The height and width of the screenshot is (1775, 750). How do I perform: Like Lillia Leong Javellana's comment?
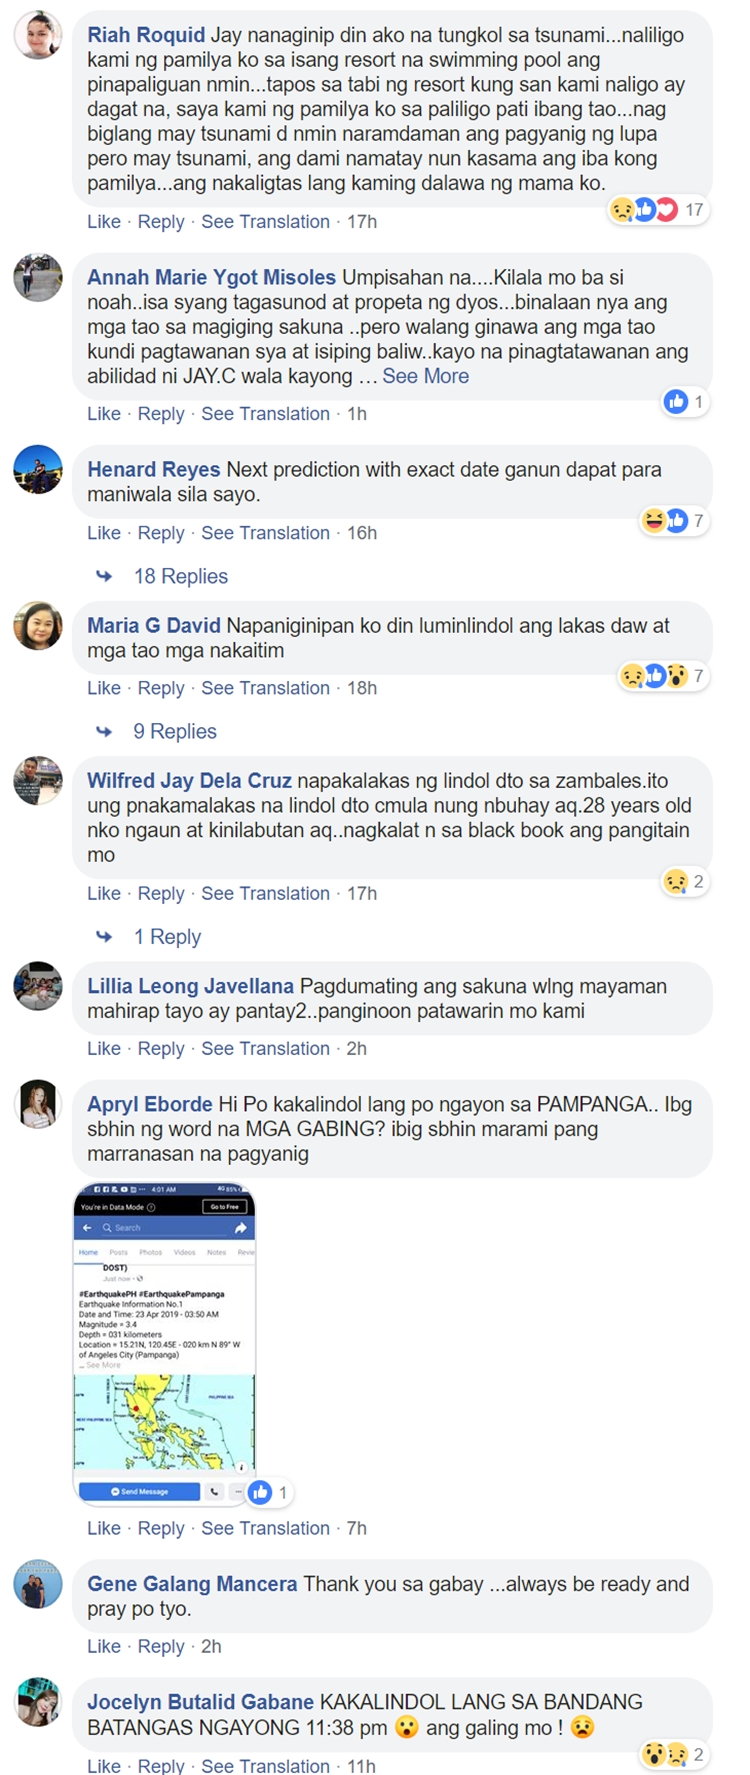[x=104, y=1048]
